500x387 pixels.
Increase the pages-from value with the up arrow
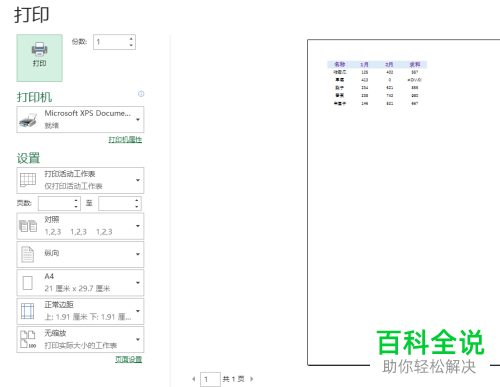[x=76, y=200]
